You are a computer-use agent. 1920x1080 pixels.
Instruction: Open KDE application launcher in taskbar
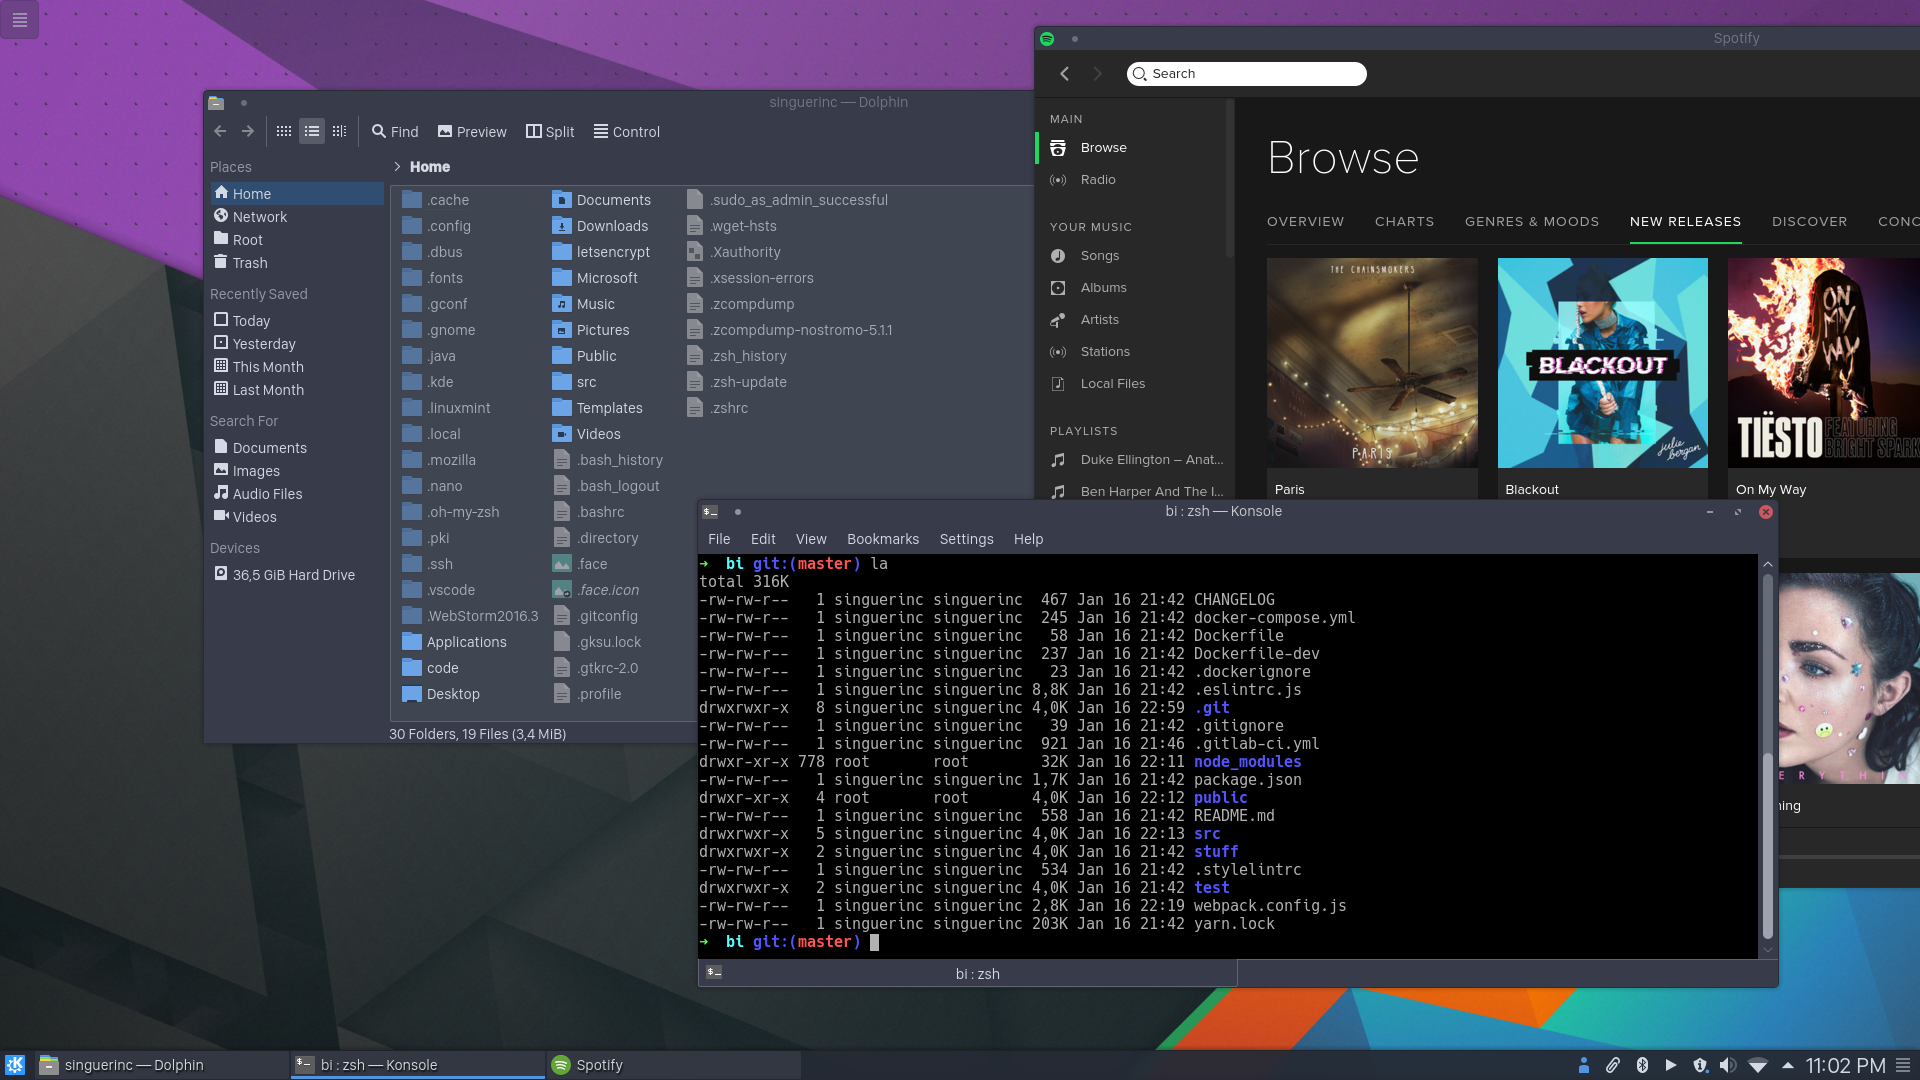[15, 1065]
